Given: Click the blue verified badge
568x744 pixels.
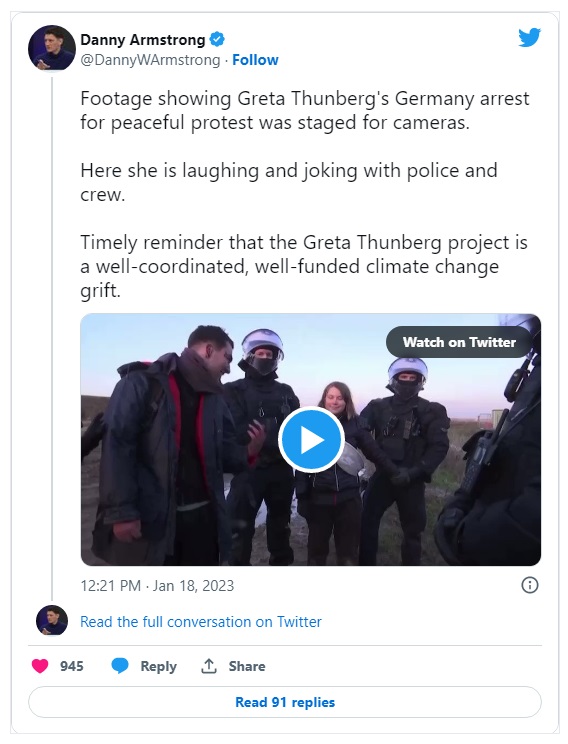Looking at the screenshot, I should [217, 39].
